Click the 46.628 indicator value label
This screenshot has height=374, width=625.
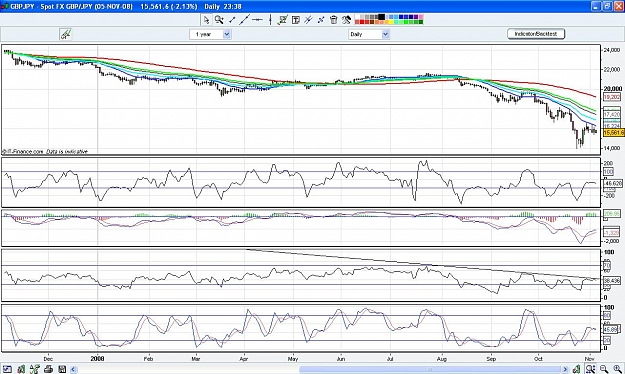[613, 183]
